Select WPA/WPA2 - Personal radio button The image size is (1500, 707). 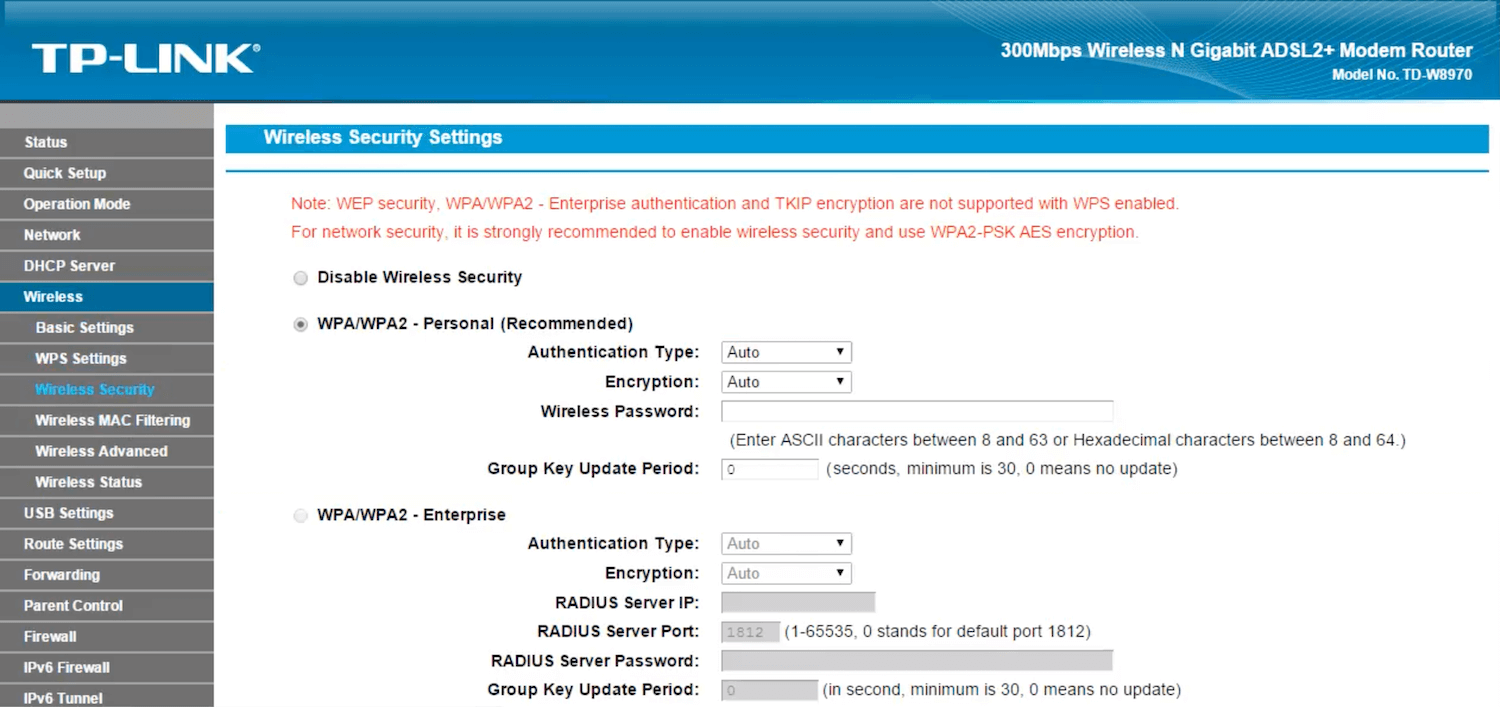(301, 325)
